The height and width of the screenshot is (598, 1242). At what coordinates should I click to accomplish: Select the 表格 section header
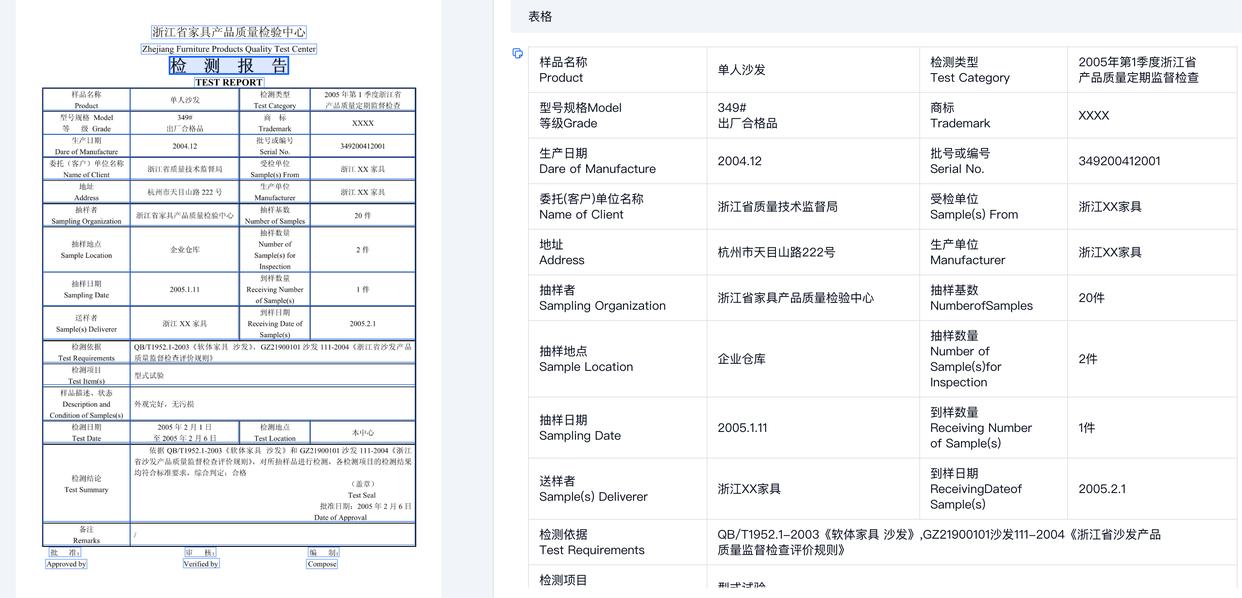(540, 16)
